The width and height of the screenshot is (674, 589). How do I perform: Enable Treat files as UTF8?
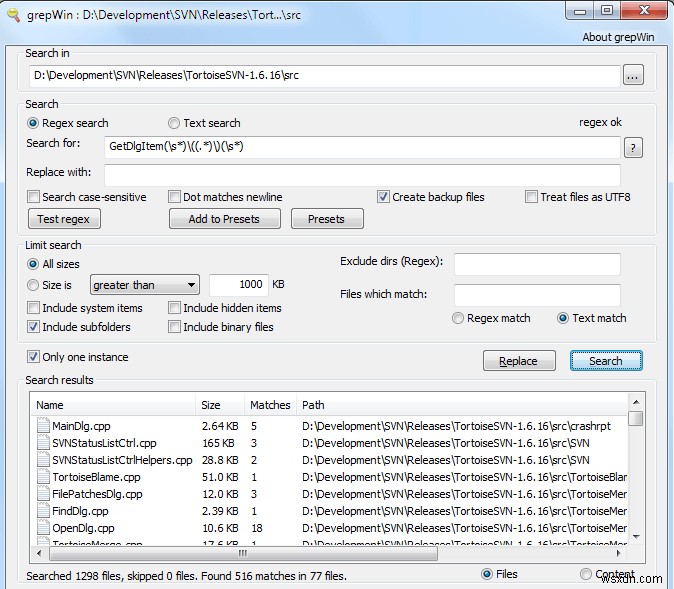tap(531, 197)
